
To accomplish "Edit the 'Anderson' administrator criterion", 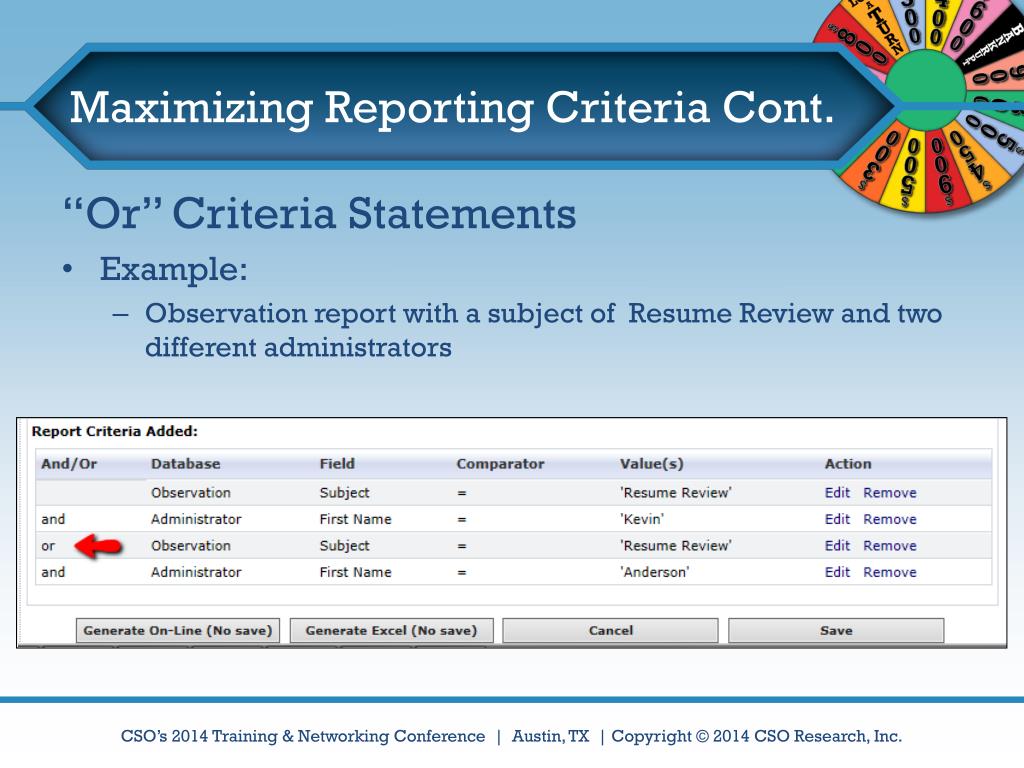I will pos(837,572).
